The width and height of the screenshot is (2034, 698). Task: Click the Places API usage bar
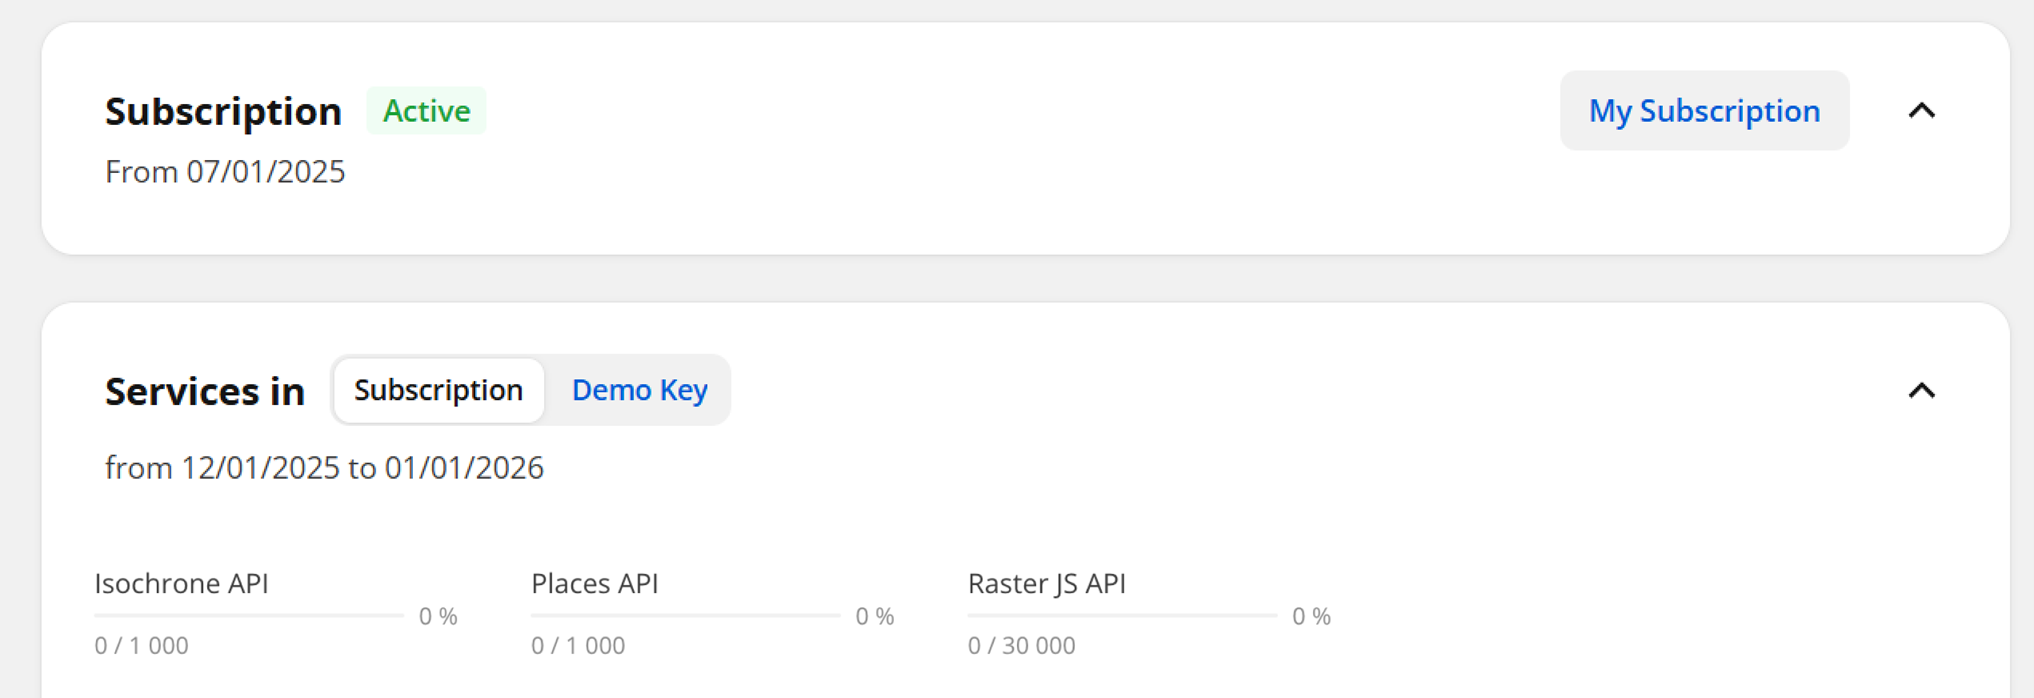coord(685,615)
